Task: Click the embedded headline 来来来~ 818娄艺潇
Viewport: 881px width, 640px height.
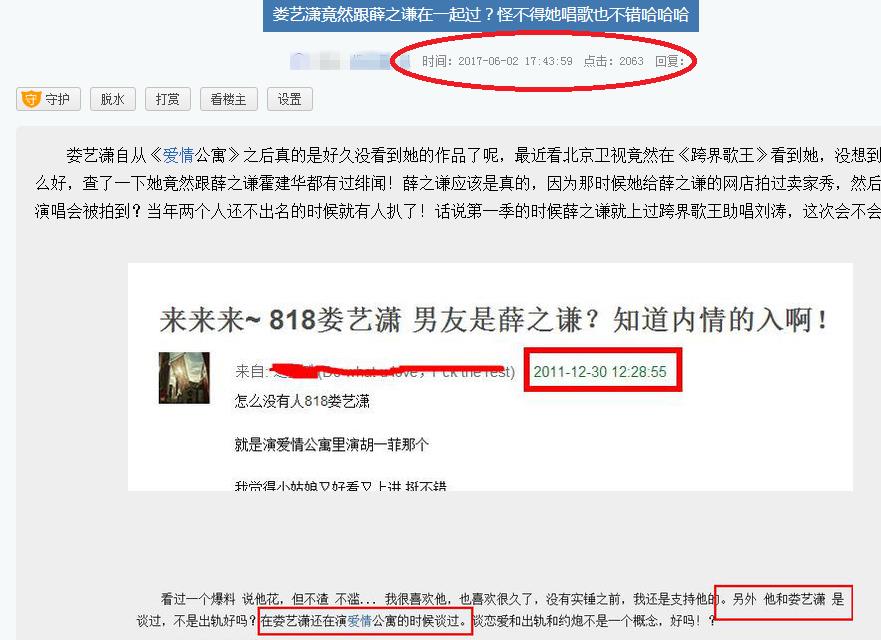Action: point(280,320)
